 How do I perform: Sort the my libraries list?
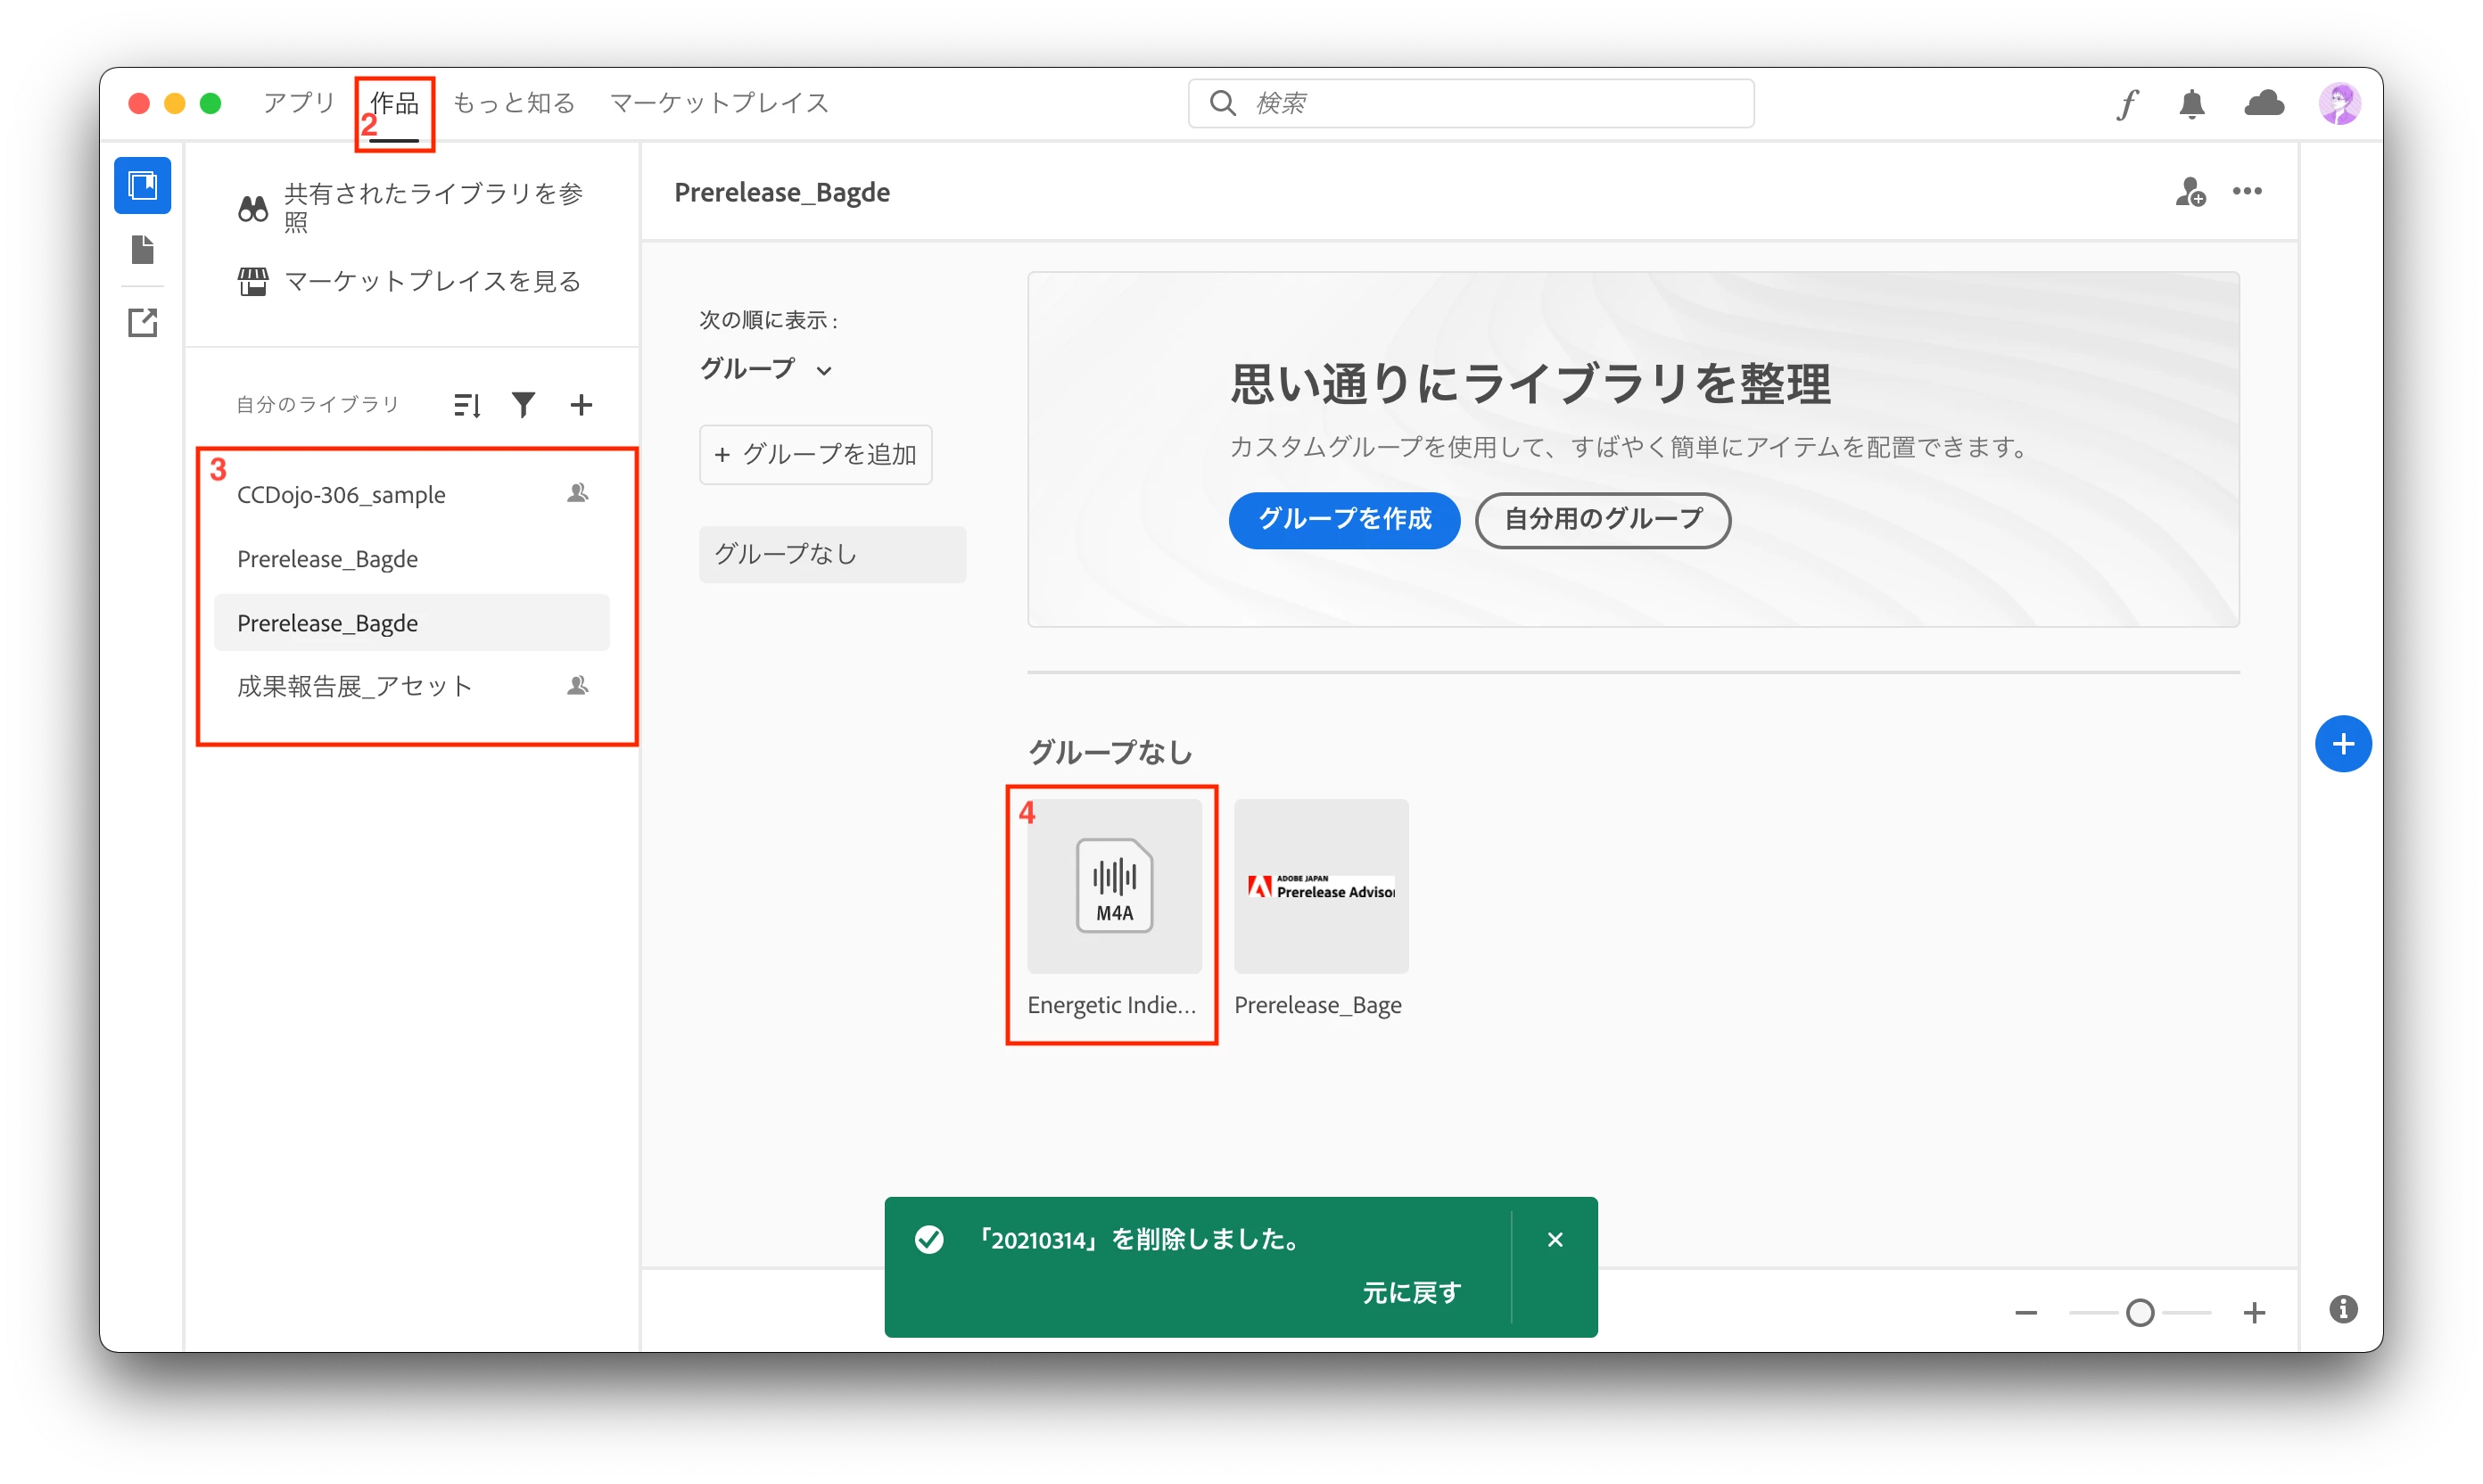pos(467,405)
